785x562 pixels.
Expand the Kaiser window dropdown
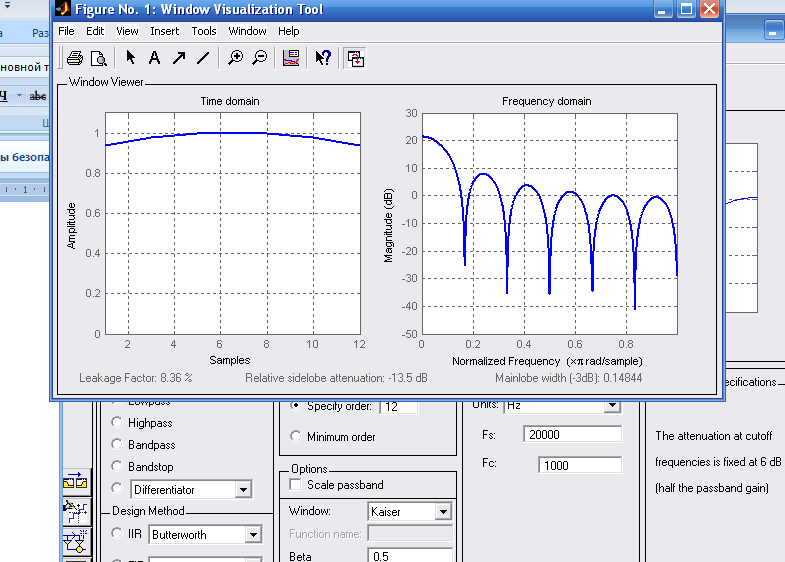point(443,512)
